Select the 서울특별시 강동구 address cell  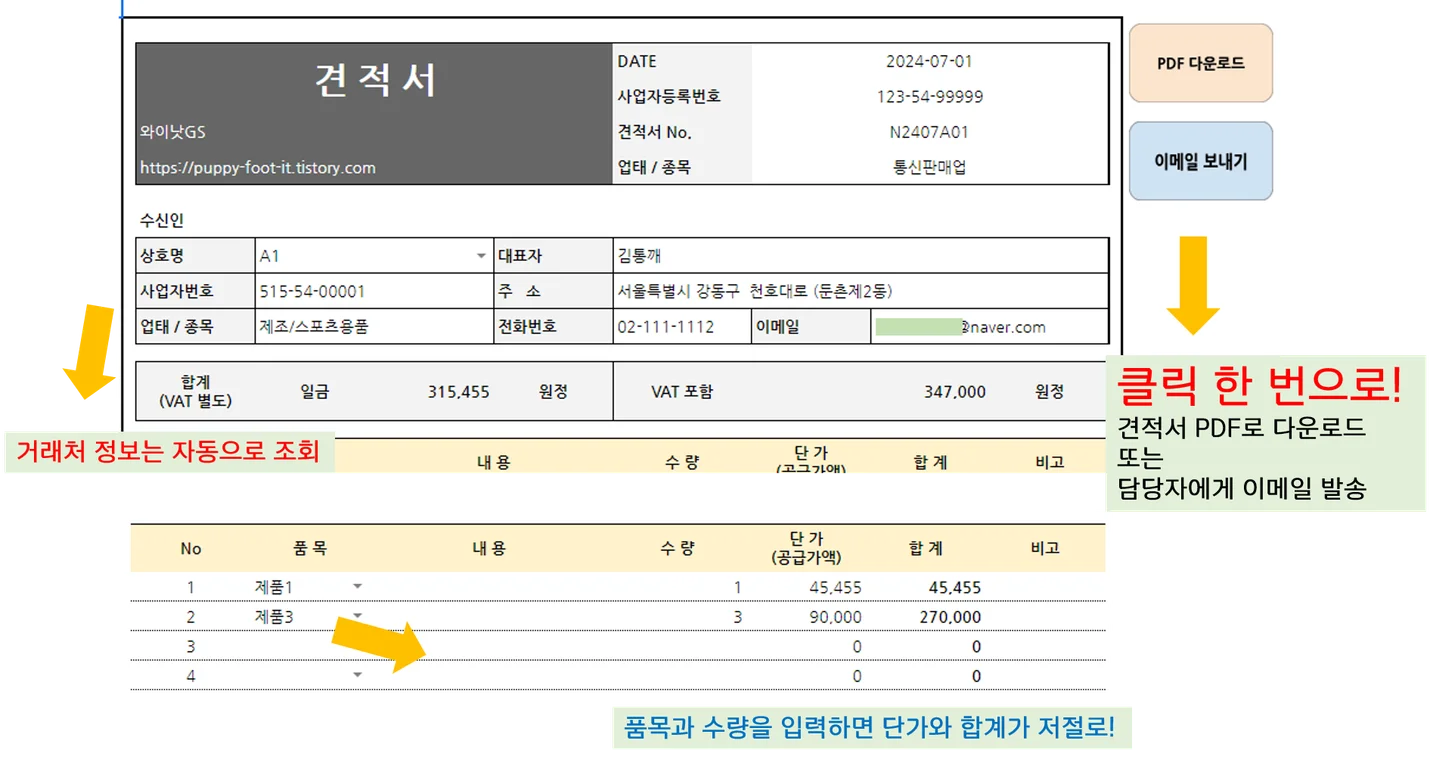click(861, 292)
